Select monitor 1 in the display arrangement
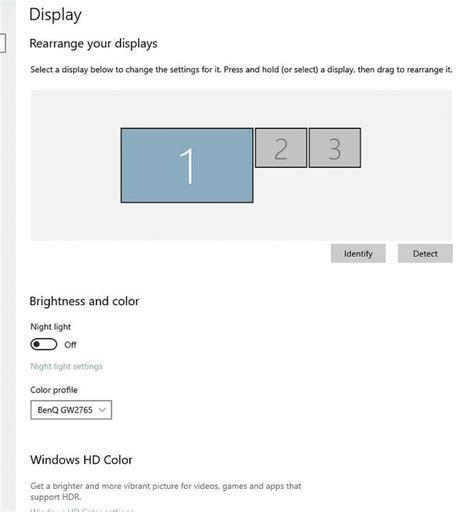This screenshot has width=474, height=512. [187, 165]
